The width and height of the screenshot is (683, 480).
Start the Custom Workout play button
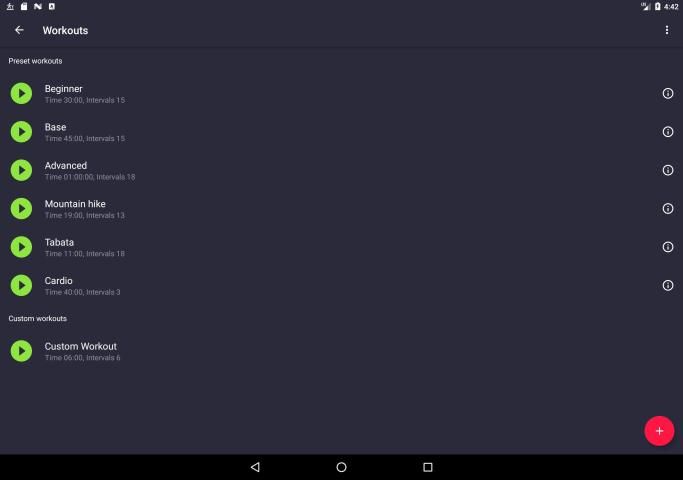tap(21, 351)
